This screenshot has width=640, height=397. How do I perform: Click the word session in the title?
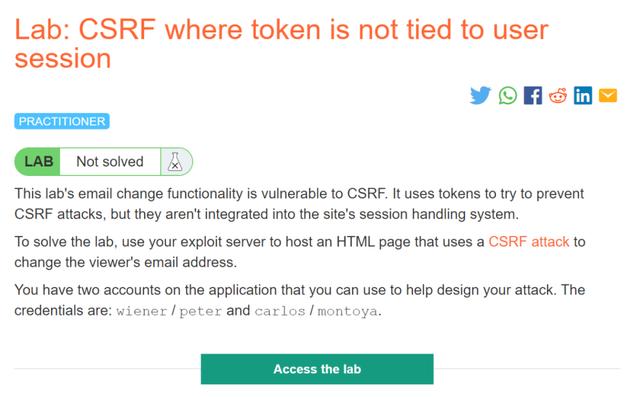(x=63, y=58)
